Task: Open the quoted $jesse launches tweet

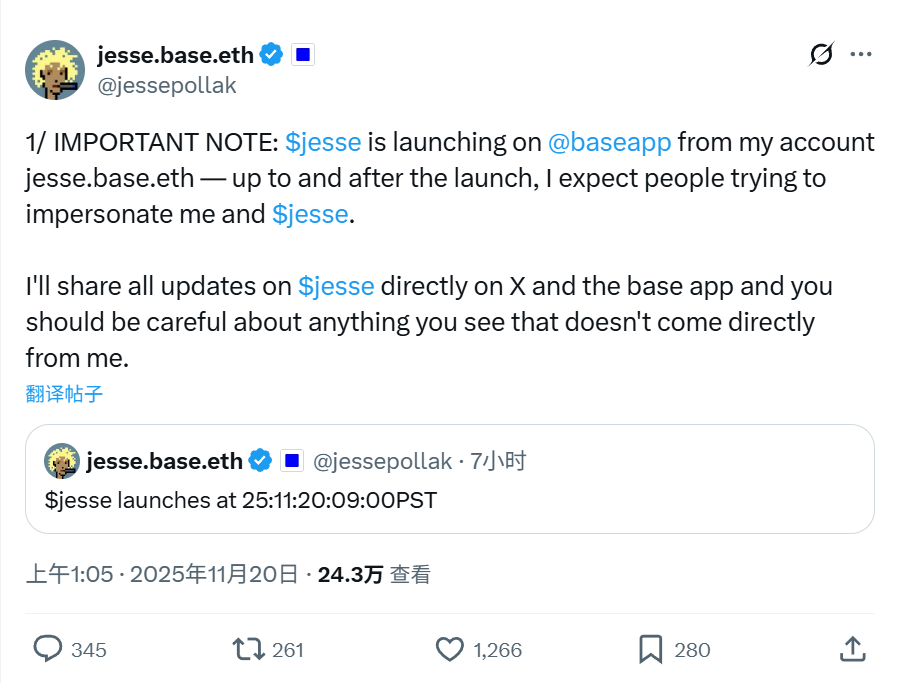Action: (x=450, y=499)
